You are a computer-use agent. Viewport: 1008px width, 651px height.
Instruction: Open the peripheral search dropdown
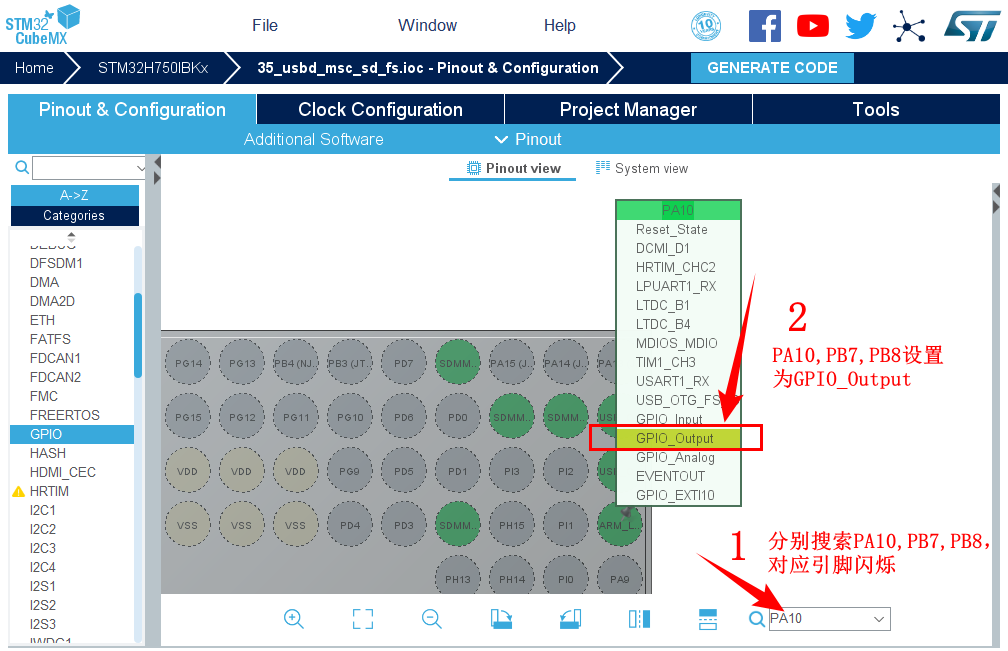pos(141,168)
